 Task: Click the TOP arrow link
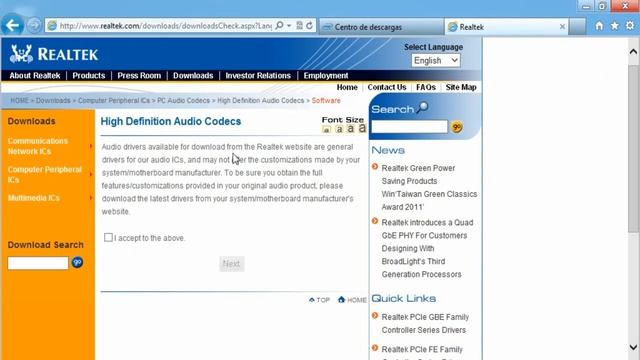coord(319,300)
